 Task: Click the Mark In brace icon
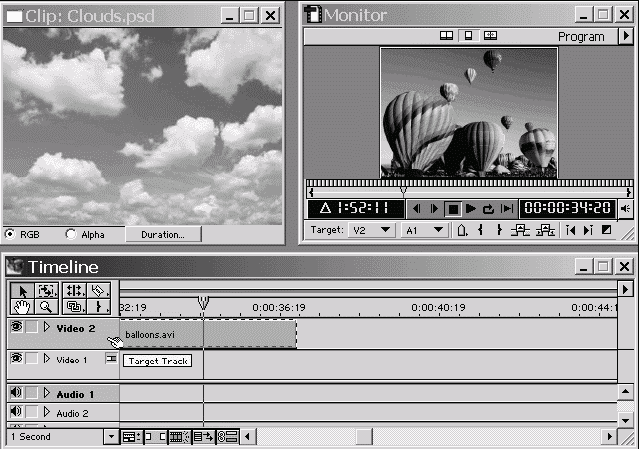[480, 231]
